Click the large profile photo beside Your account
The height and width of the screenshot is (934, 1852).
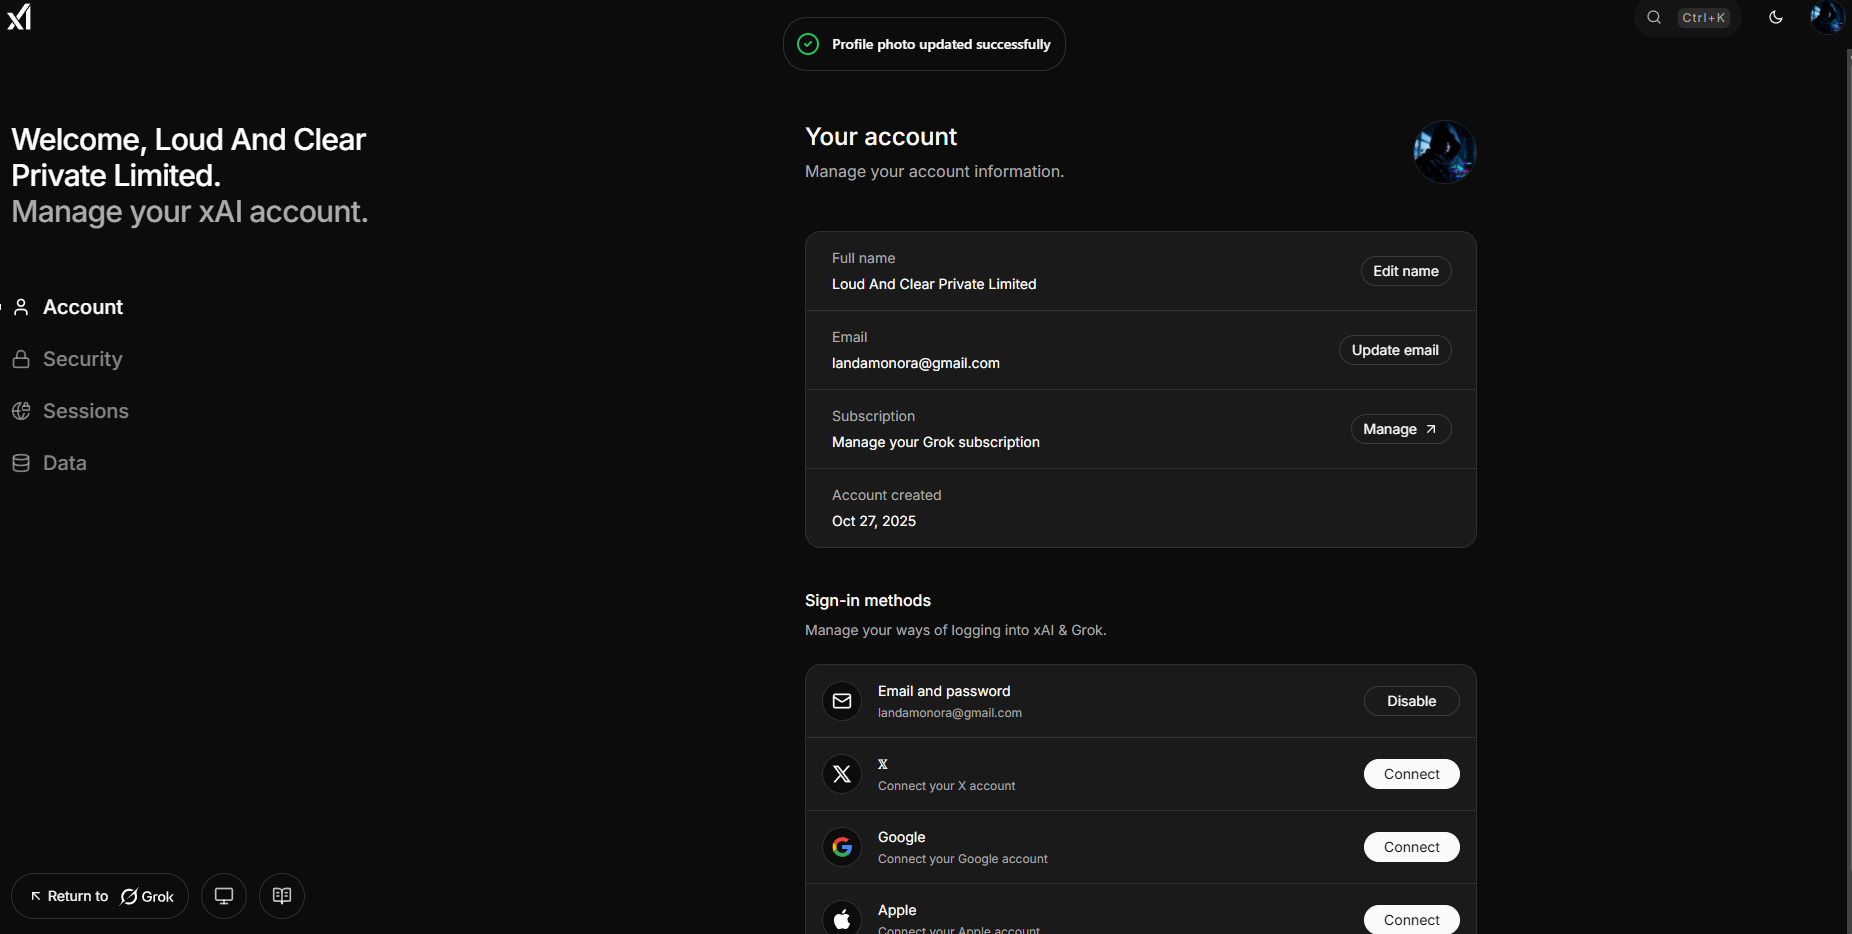click(1444, 152)
